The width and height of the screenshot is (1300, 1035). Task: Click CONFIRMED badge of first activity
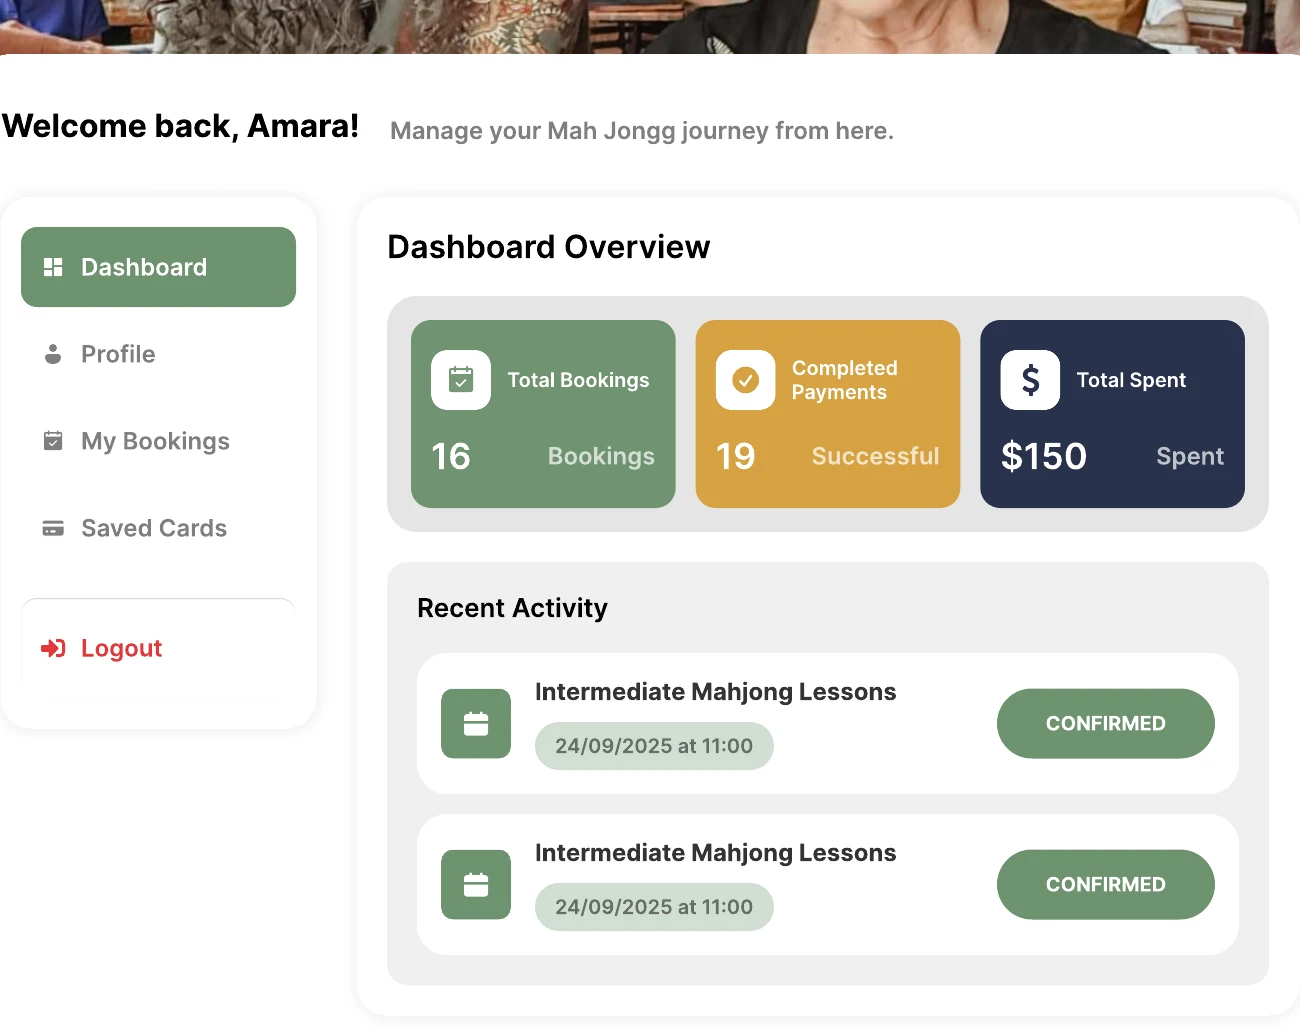click(x=1106, y=724)
